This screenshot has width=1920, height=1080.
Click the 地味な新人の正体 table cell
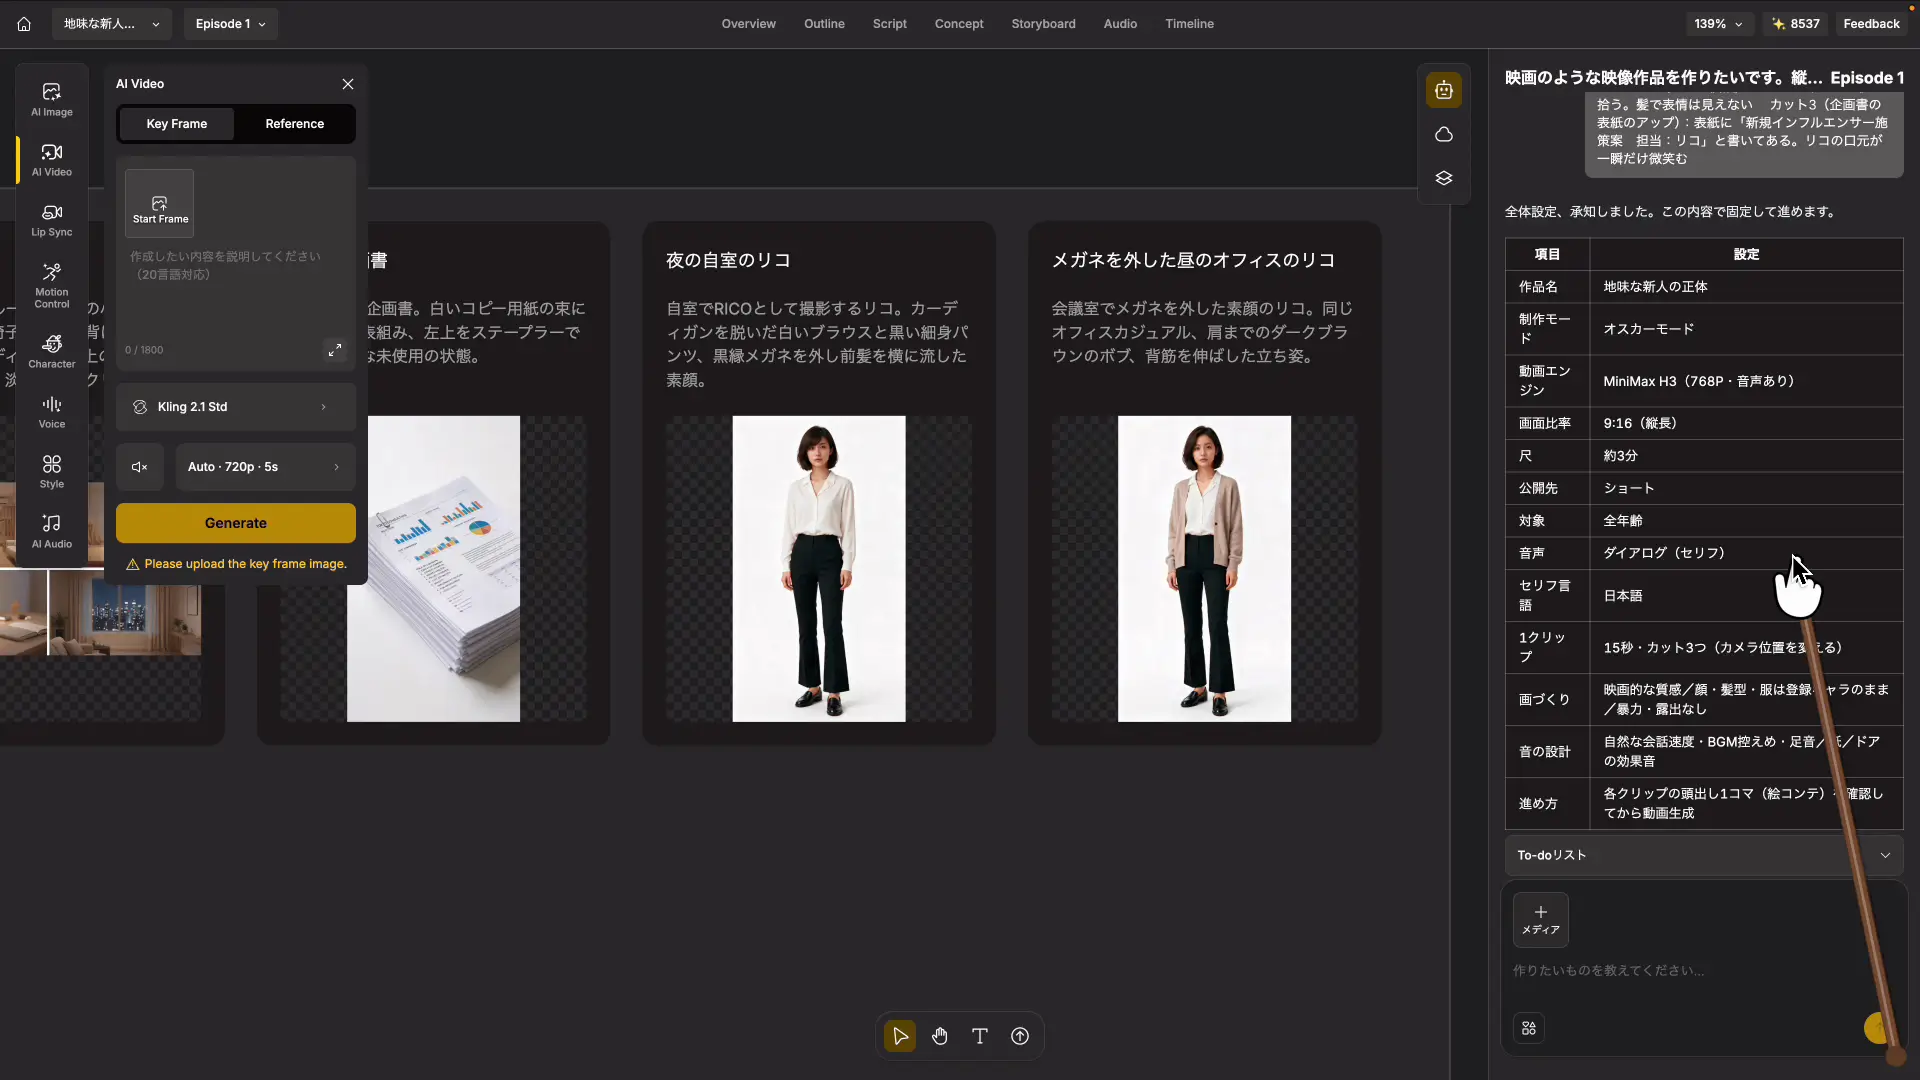[x=1746, y=287]
